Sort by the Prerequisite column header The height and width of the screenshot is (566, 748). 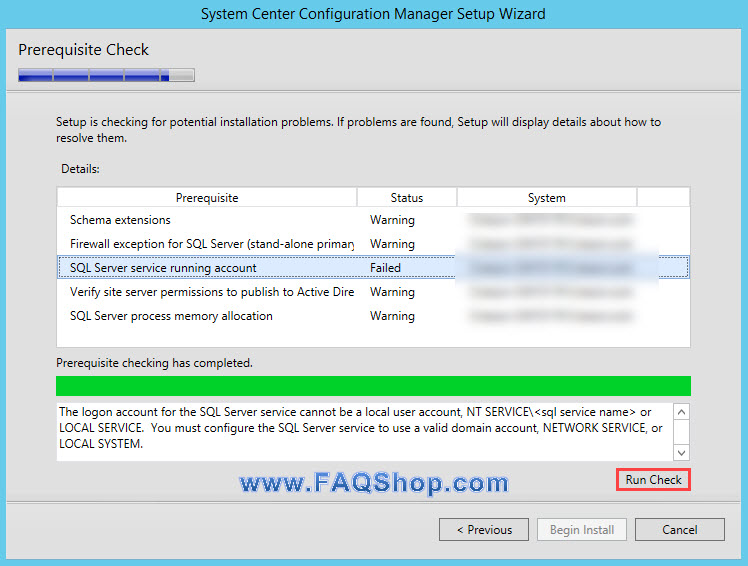(x=207, y=198)
